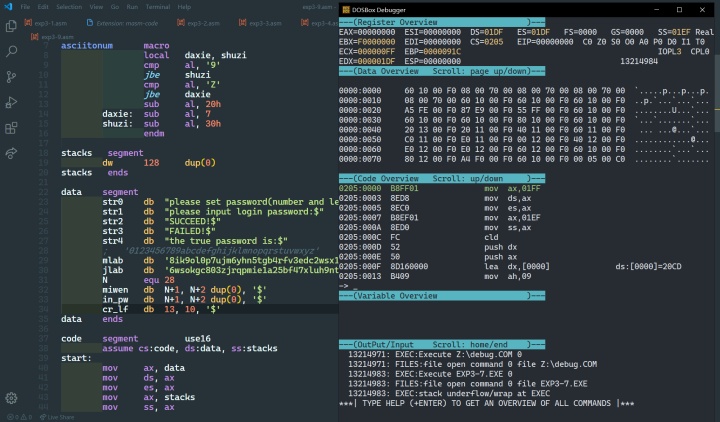Open the Explorer view in the activity bar
The image size is (720, 422).
(11, 26)
